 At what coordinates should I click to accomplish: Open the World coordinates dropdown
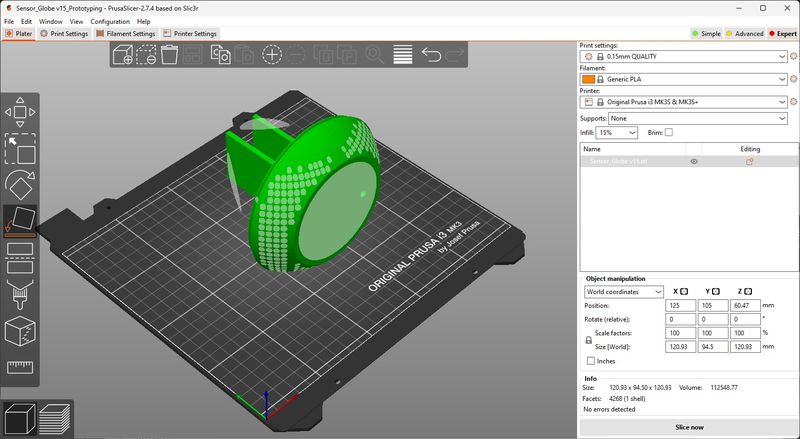[x=624, y=291]
